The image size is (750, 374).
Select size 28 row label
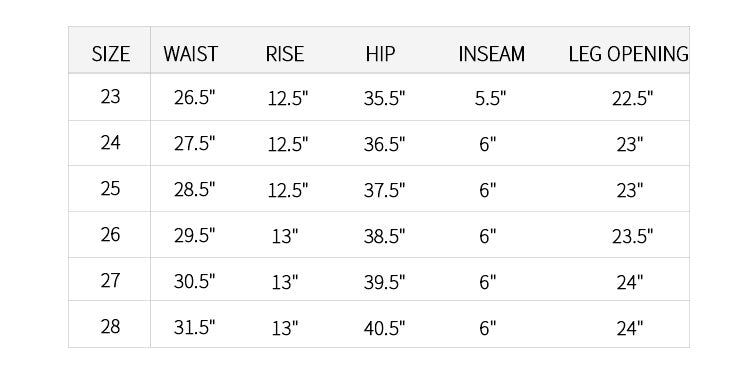(x=110, y=327)
